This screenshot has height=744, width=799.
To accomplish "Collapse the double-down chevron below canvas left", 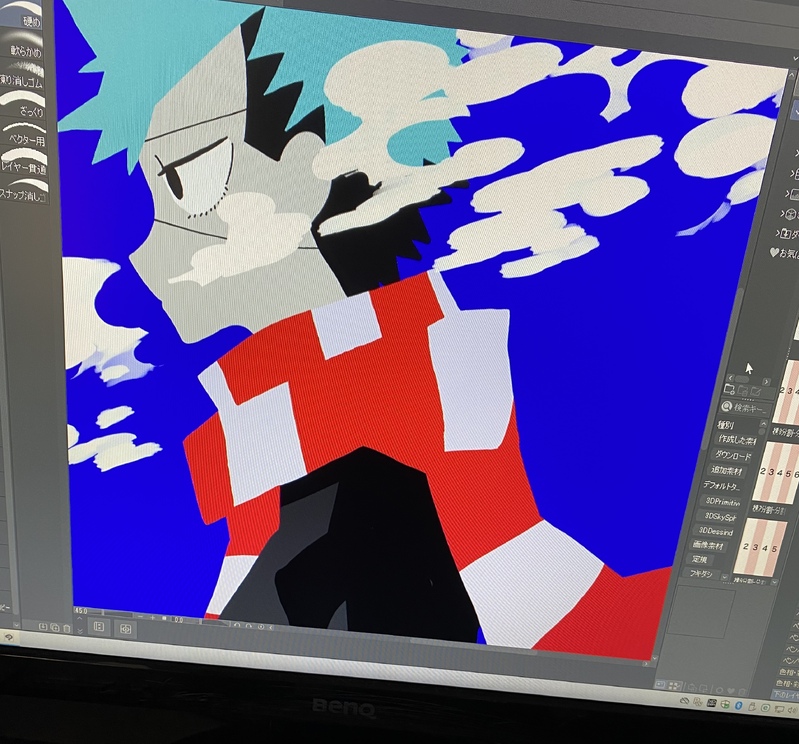I will (x=80, y=631).
